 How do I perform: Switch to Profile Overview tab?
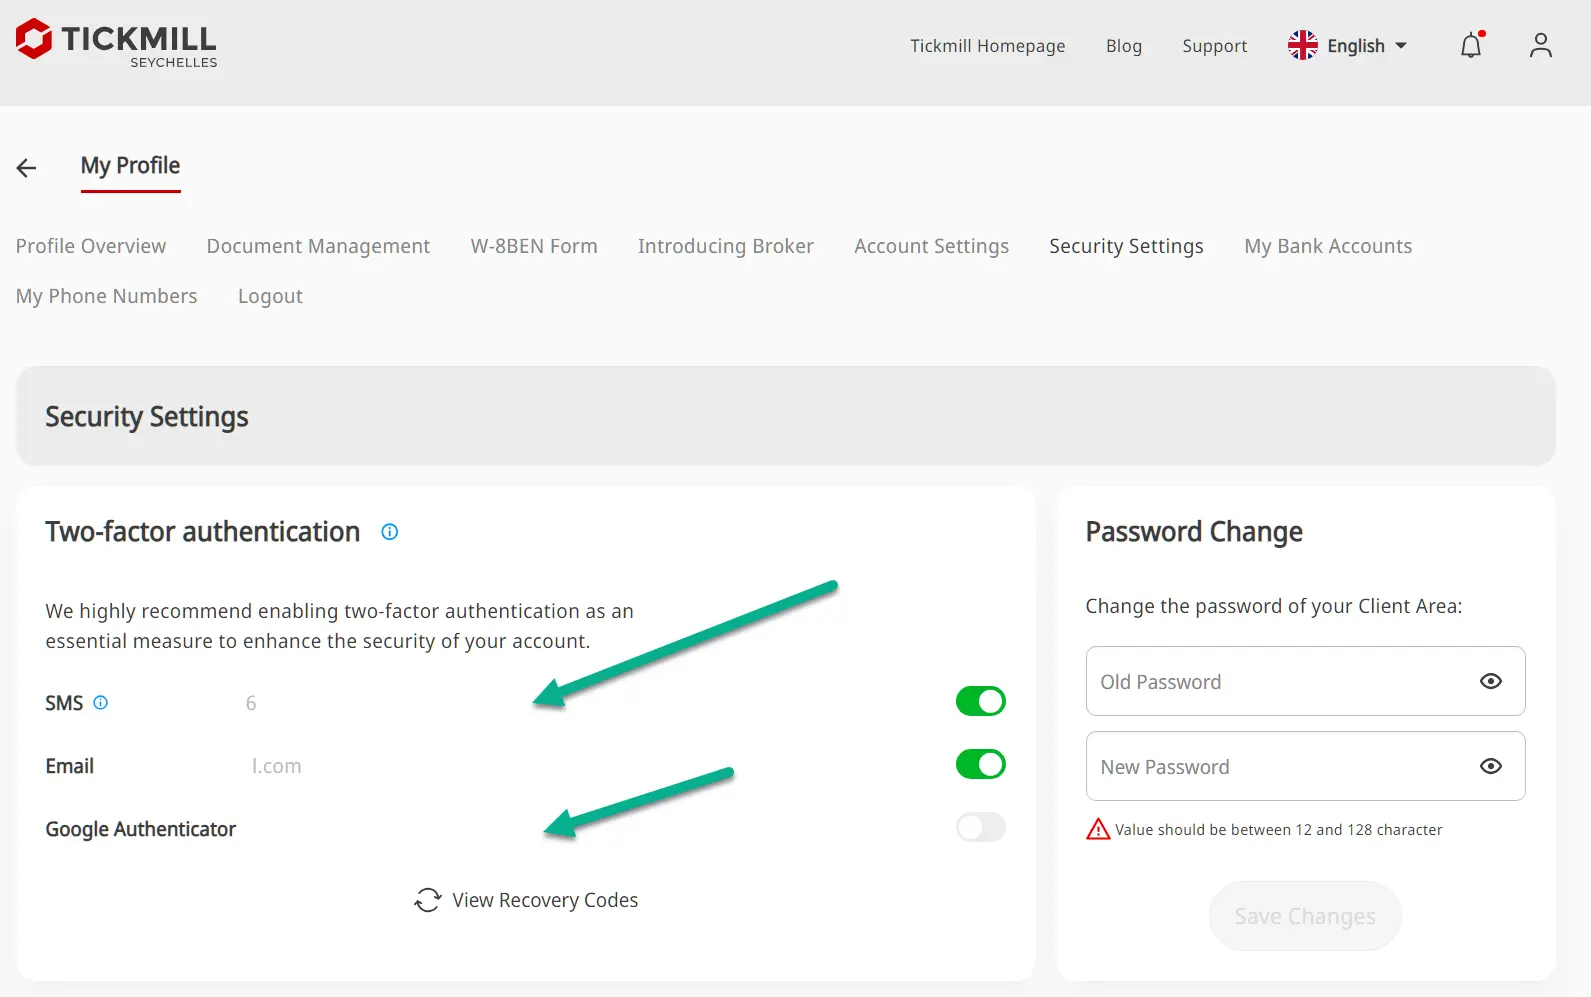click(x=91, y=246)
